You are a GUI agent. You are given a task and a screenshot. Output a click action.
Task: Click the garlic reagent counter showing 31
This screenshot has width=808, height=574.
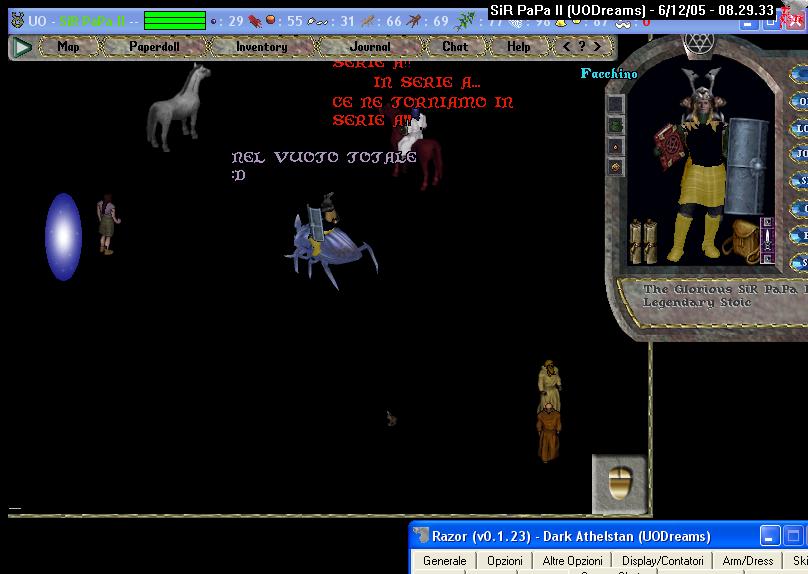tap(331, 21)
